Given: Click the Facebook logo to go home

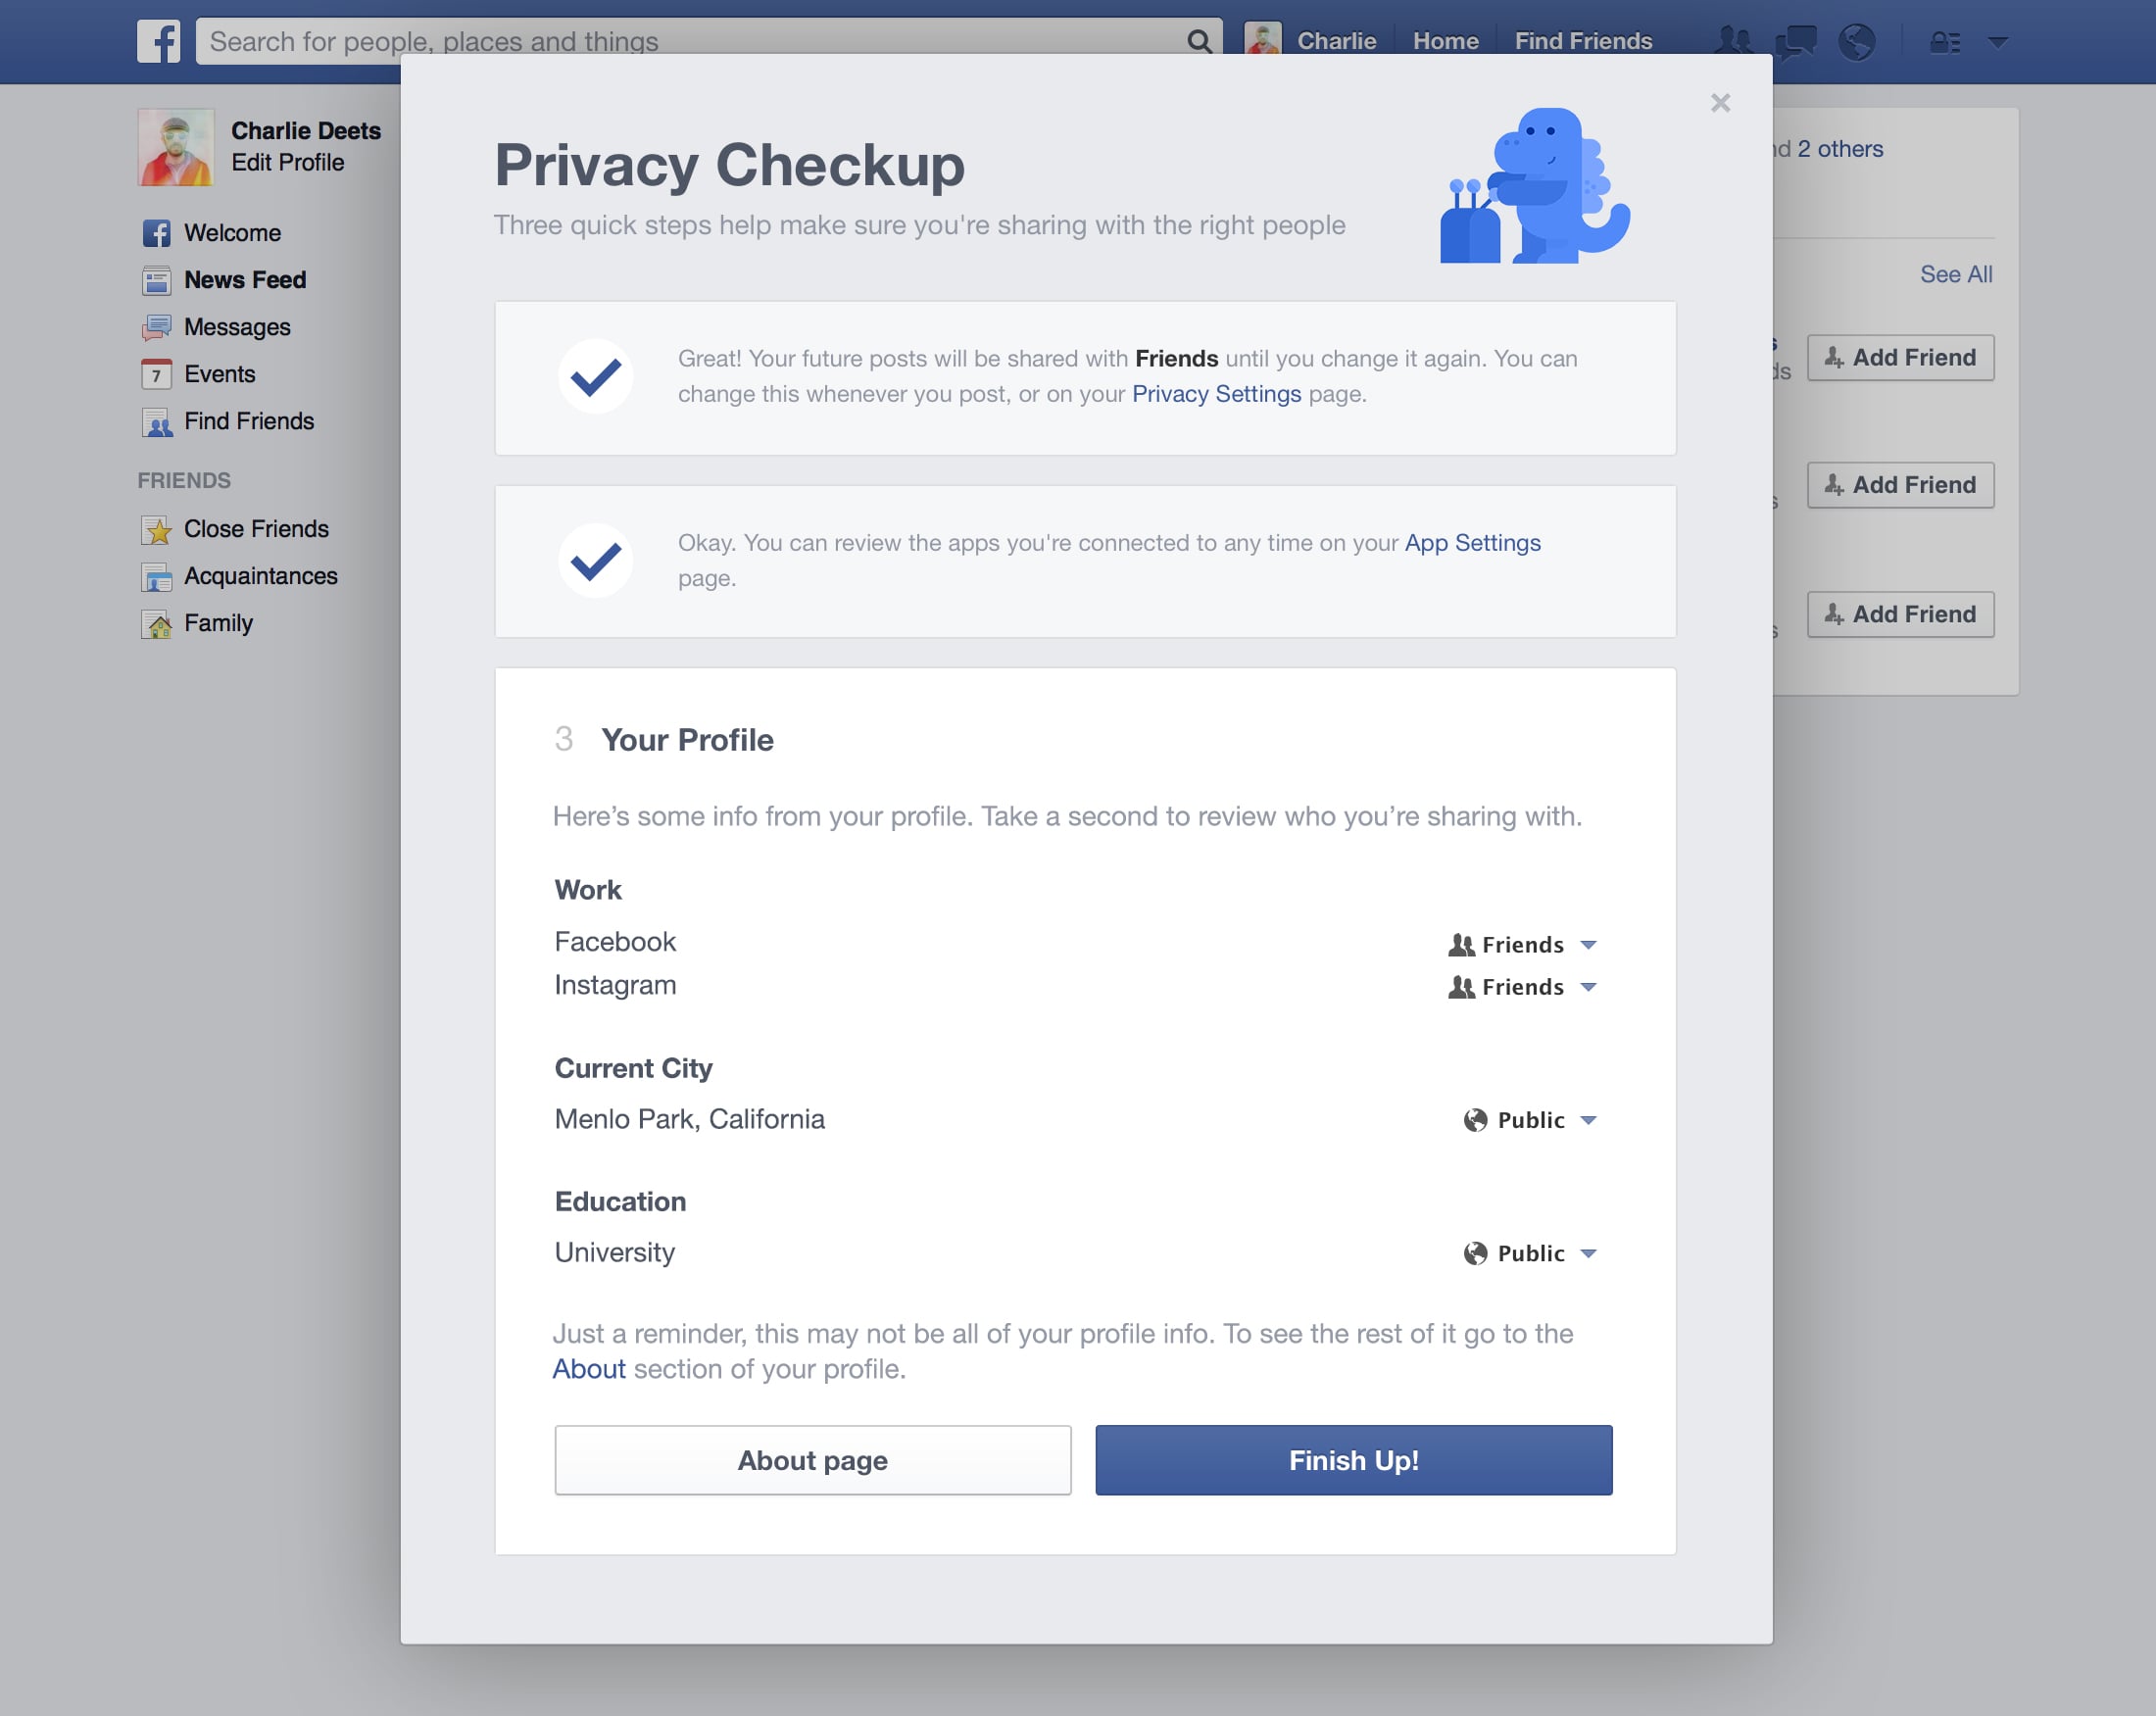Looking at the screenshot, I should [x=160, y=41].
